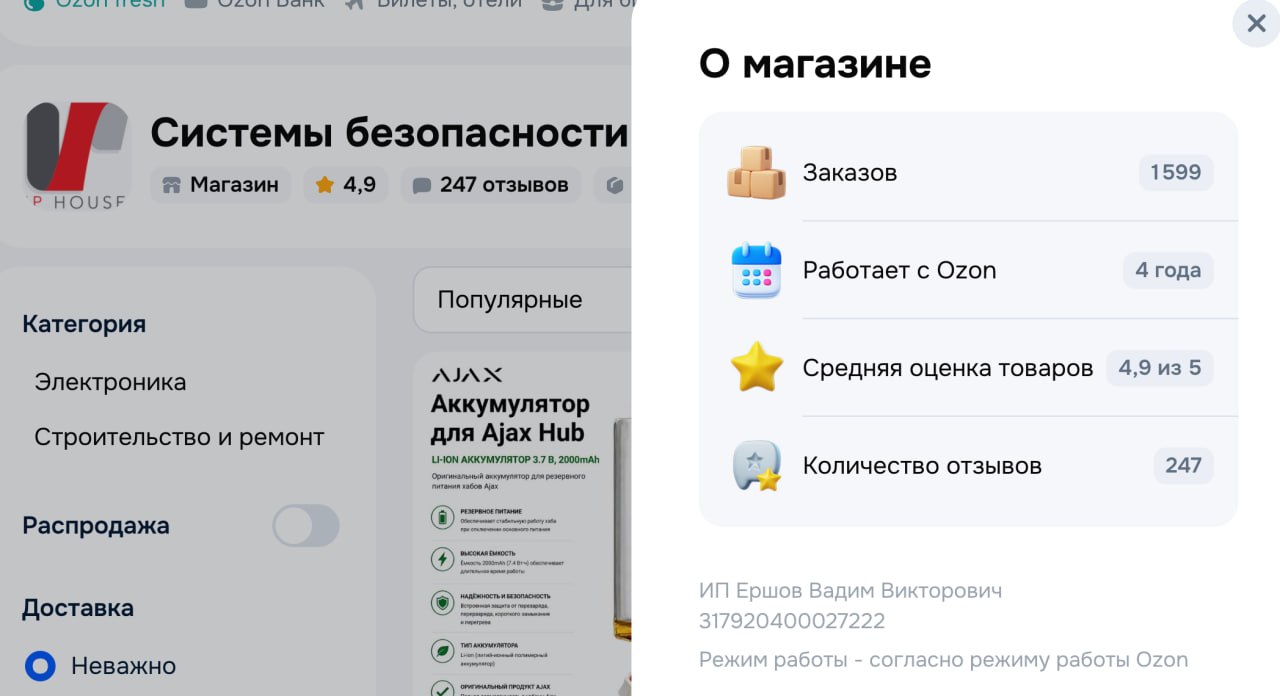Open the Ozon Банк top link
Screen dimensions: 1280x696
click(x=255, y=4)
